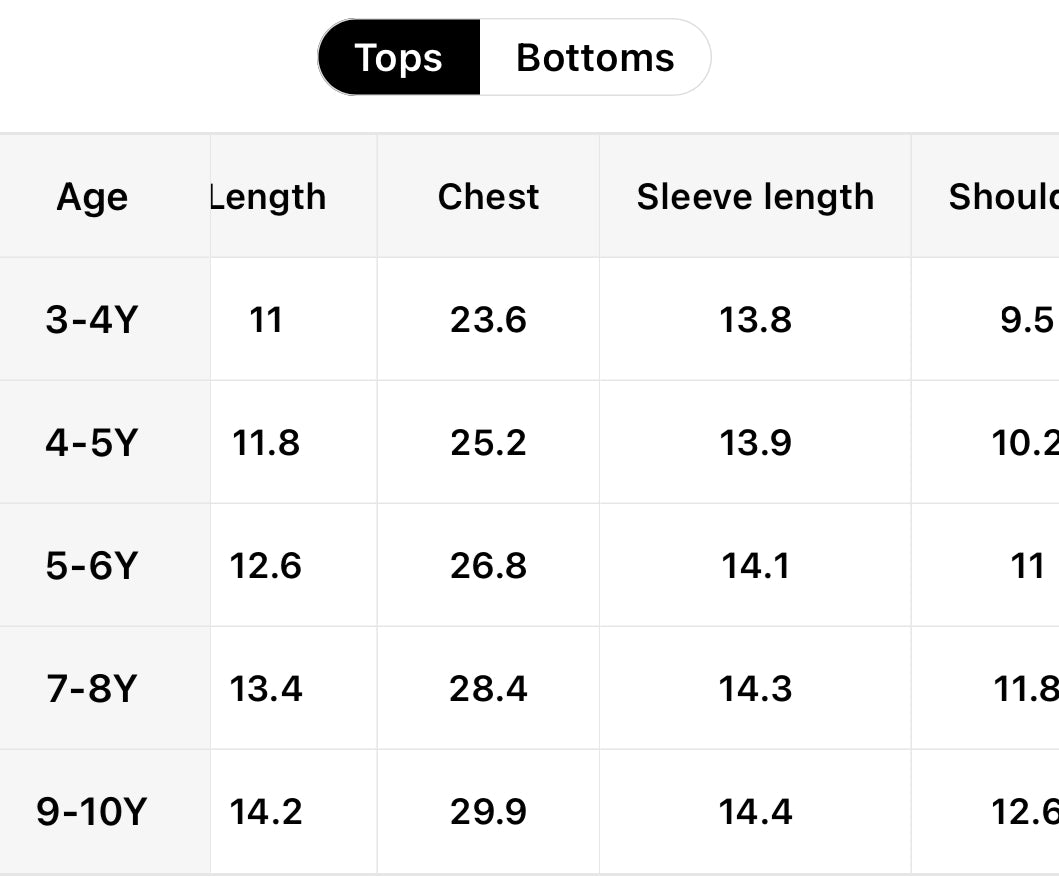Select the sleeve length value 14.3
This screenshot has width=1059, height=877.
pos(755,689)
